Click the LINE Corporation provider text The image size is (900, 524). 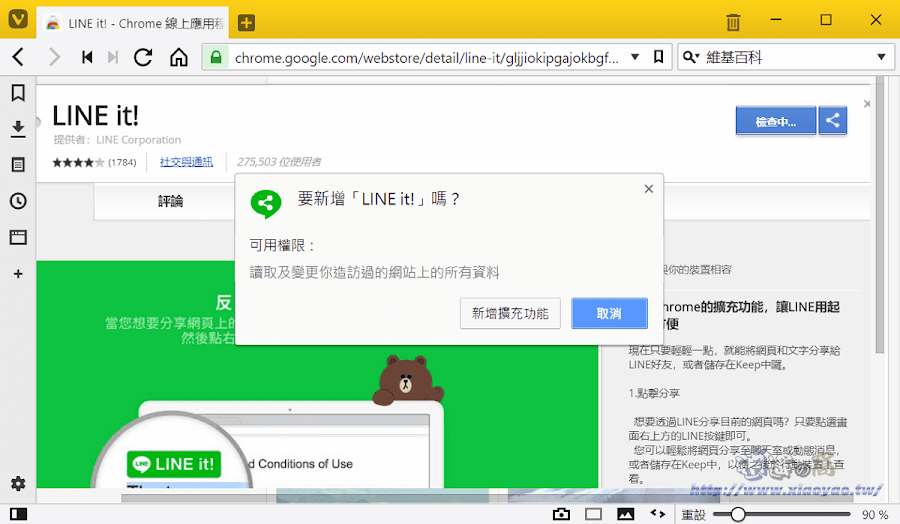138,139
